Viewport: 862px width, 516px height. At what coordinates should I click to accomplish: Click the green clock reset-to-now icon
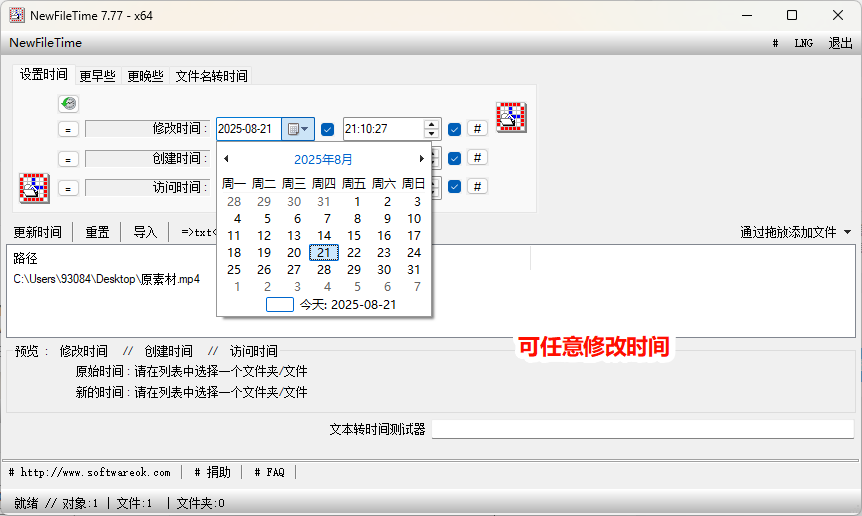coord(69,103)
